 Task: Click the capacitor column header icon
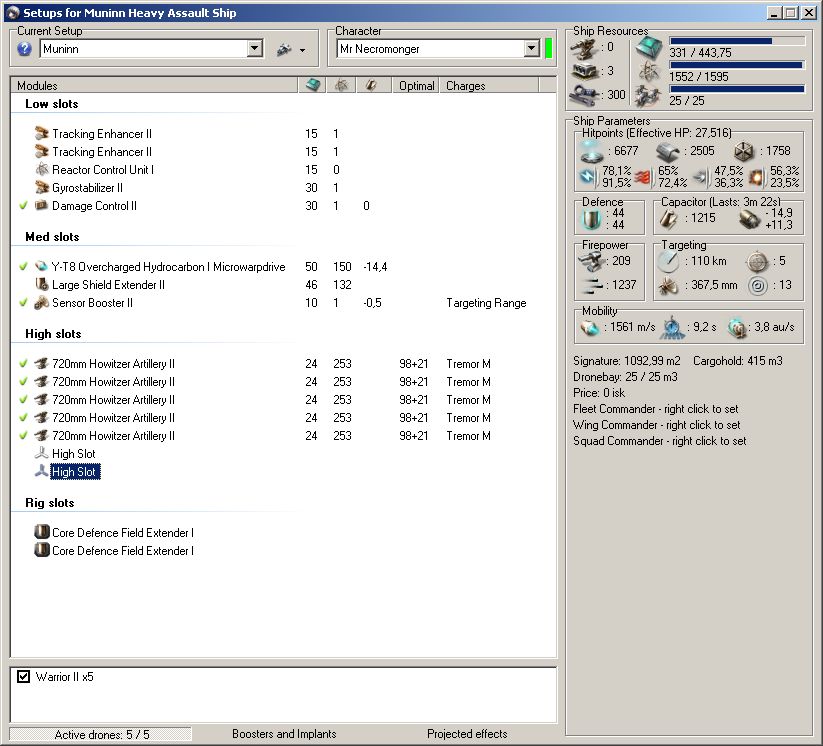click(371, 85)
